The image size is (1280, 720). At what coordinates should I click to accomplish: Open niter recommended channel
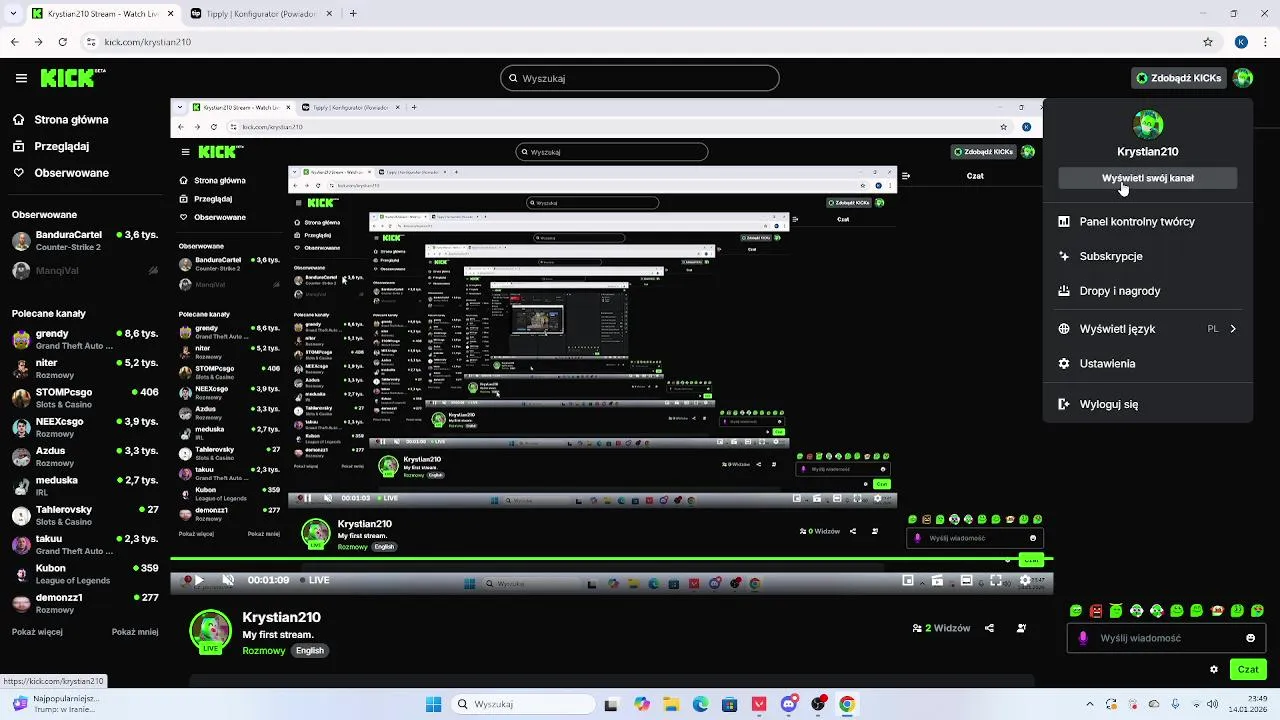pos(85,369)
